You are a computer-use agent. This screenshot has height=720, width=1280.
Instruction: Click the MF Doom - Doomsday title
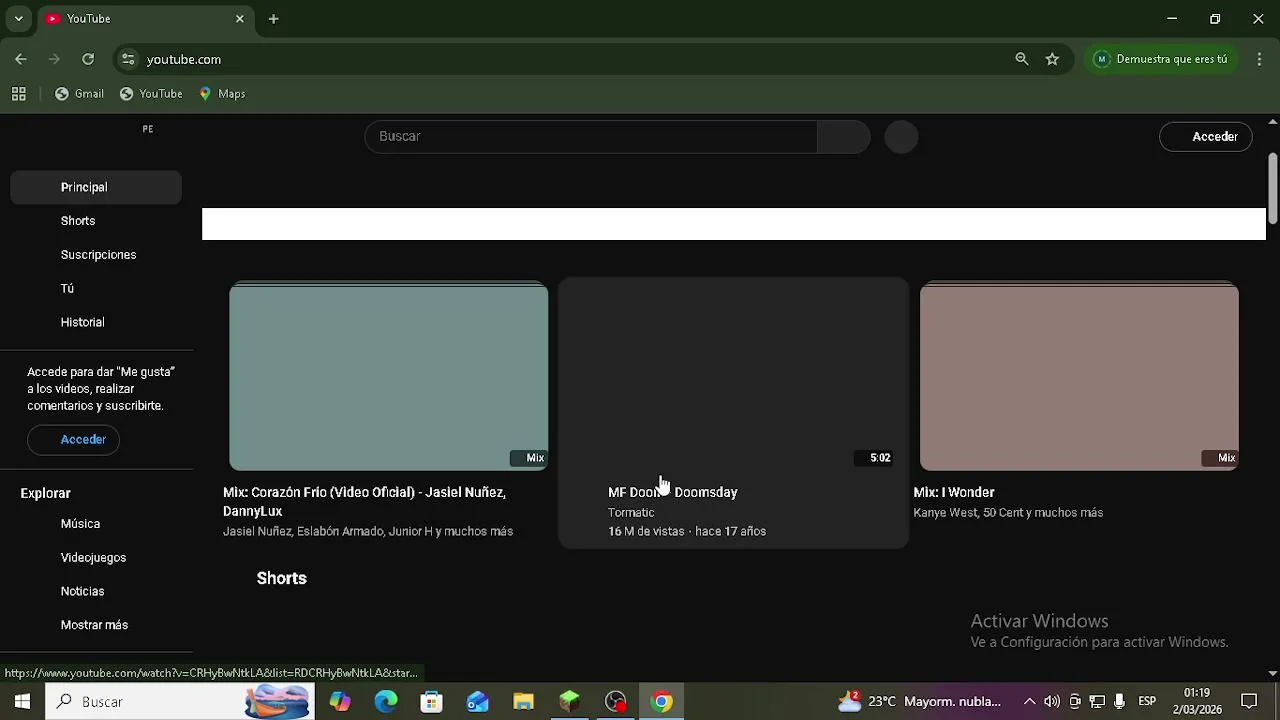(x=672, y=492)
